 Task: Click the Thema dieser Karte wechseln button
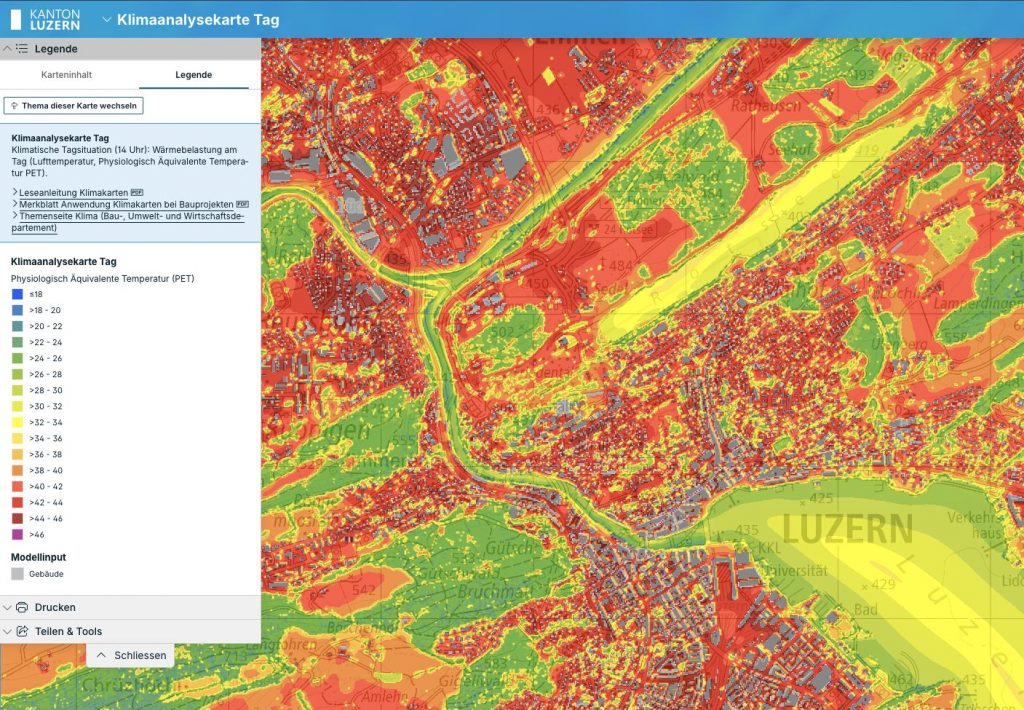(72, 105)
